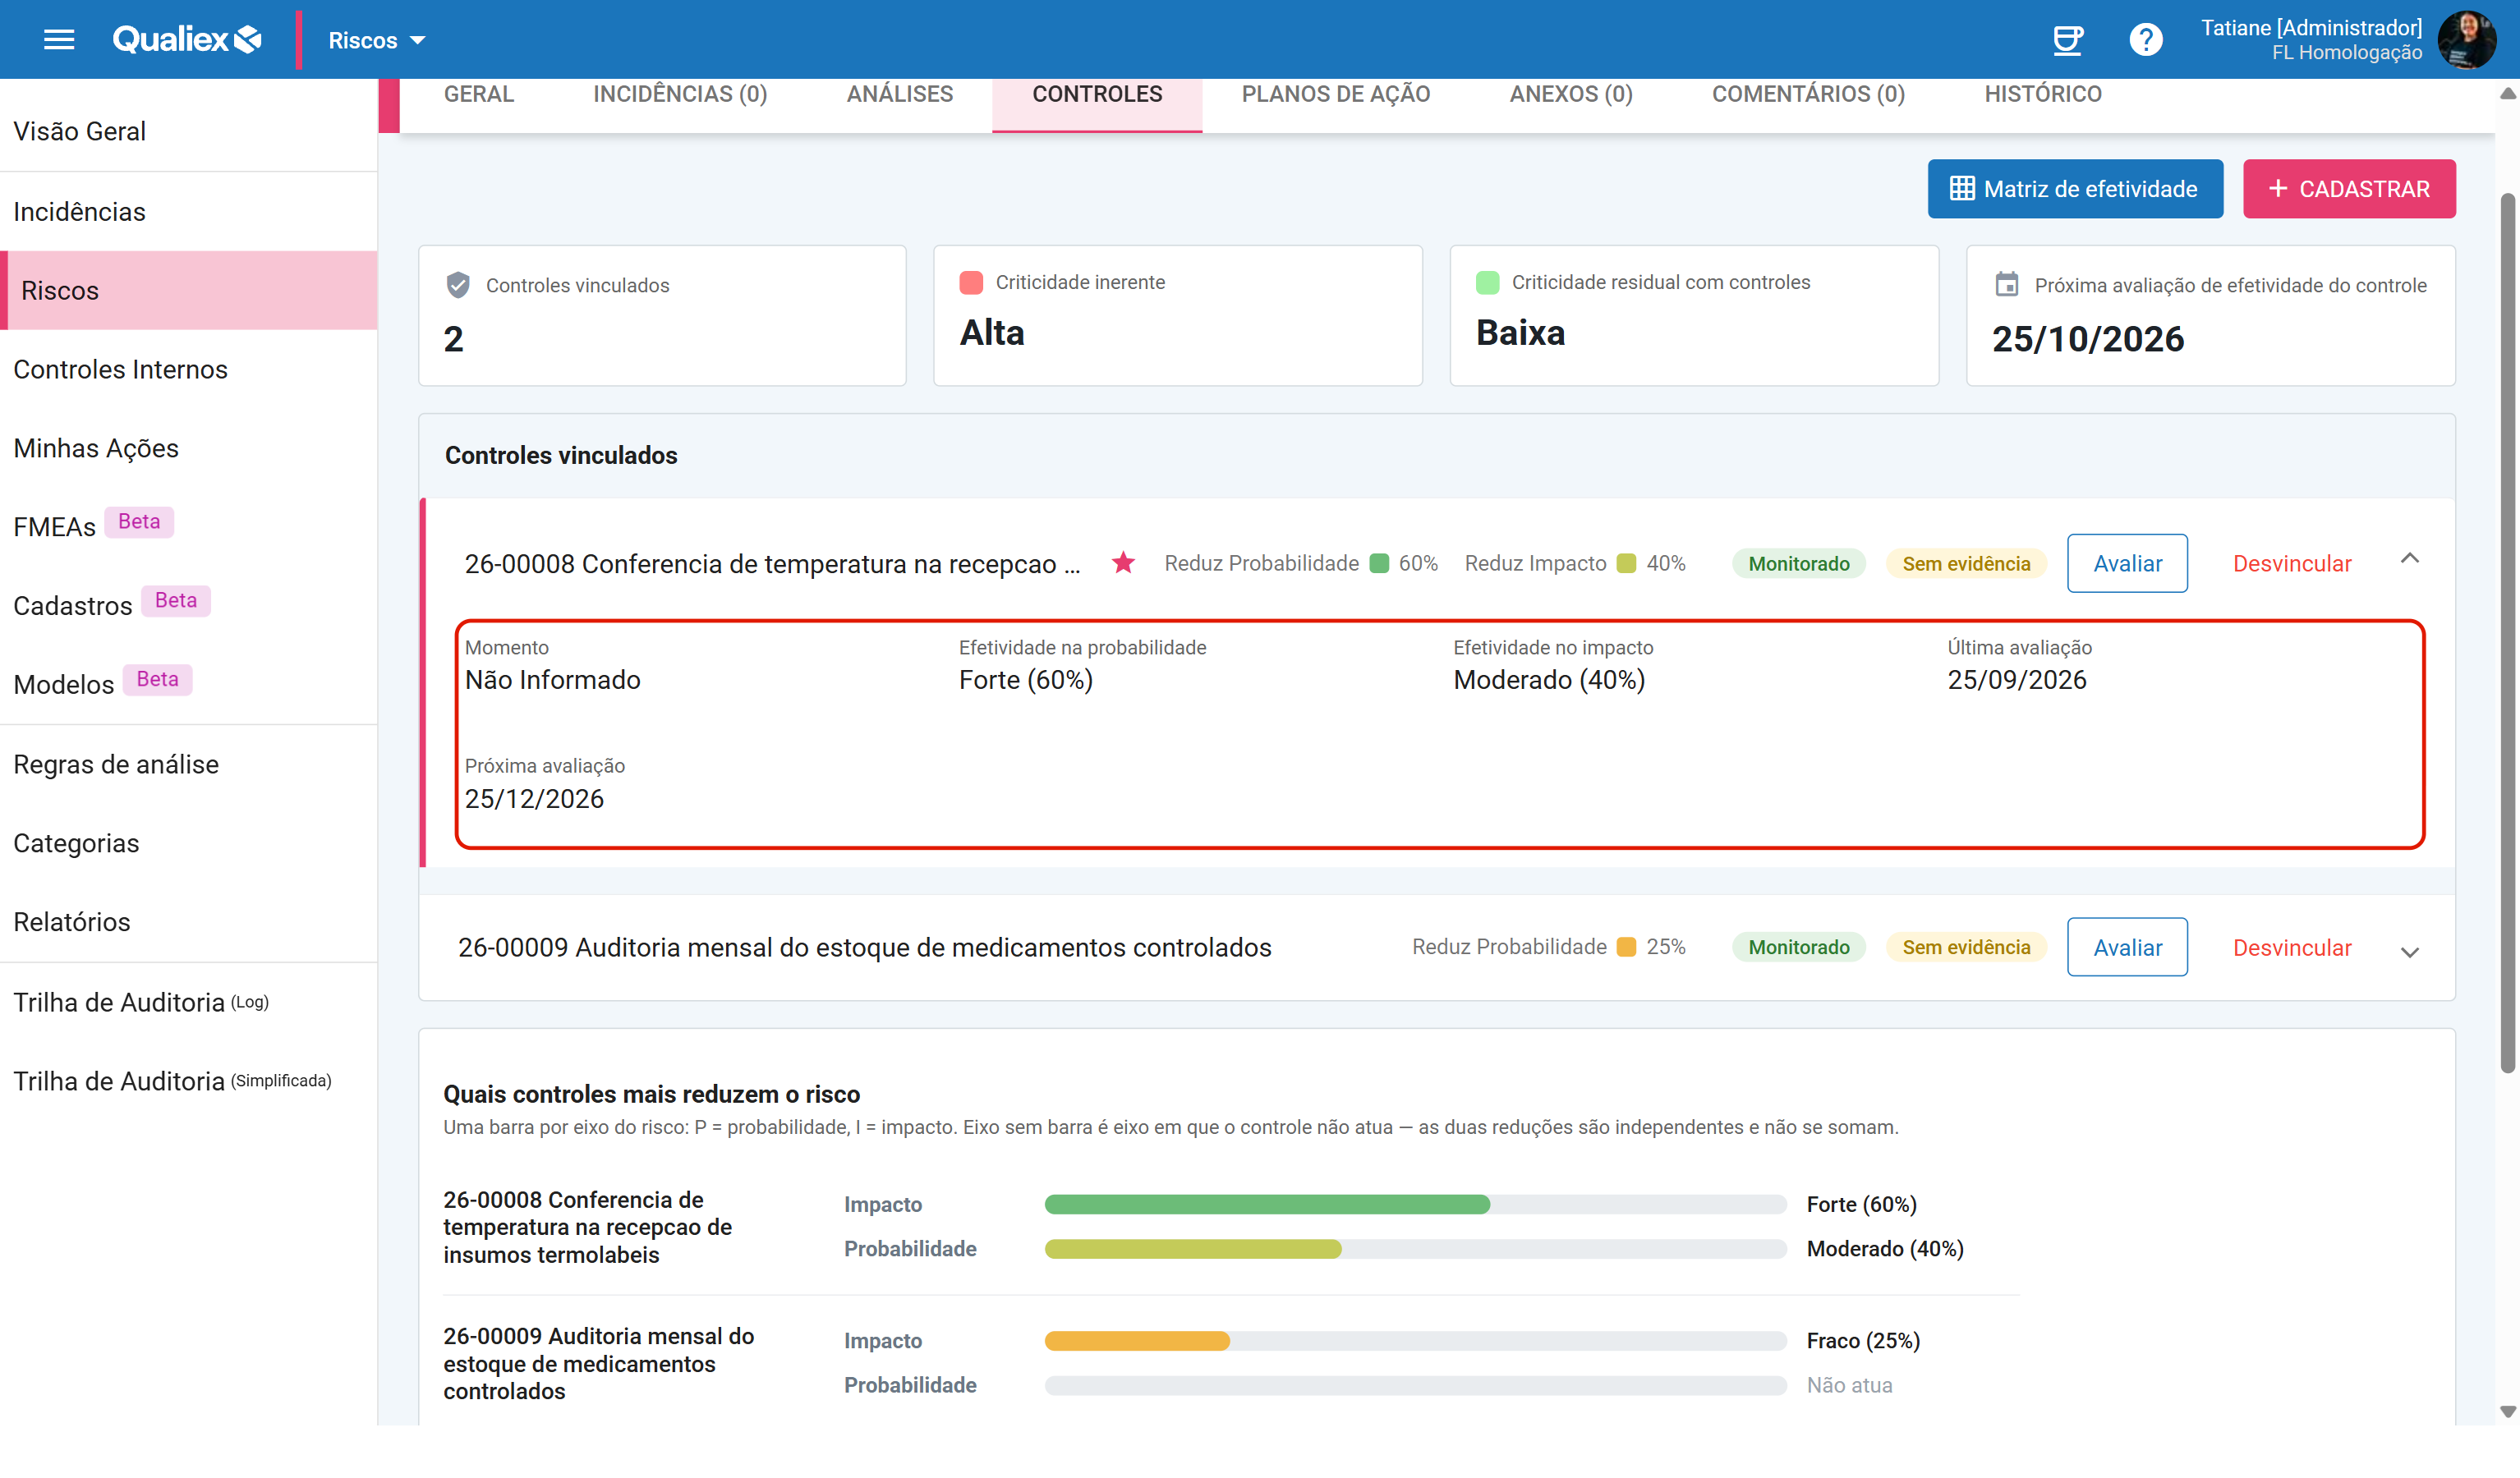This screenshot has height=1478, width=2520.
Task: Collapse the 26-00008 control details
Action: point(2409,559)
